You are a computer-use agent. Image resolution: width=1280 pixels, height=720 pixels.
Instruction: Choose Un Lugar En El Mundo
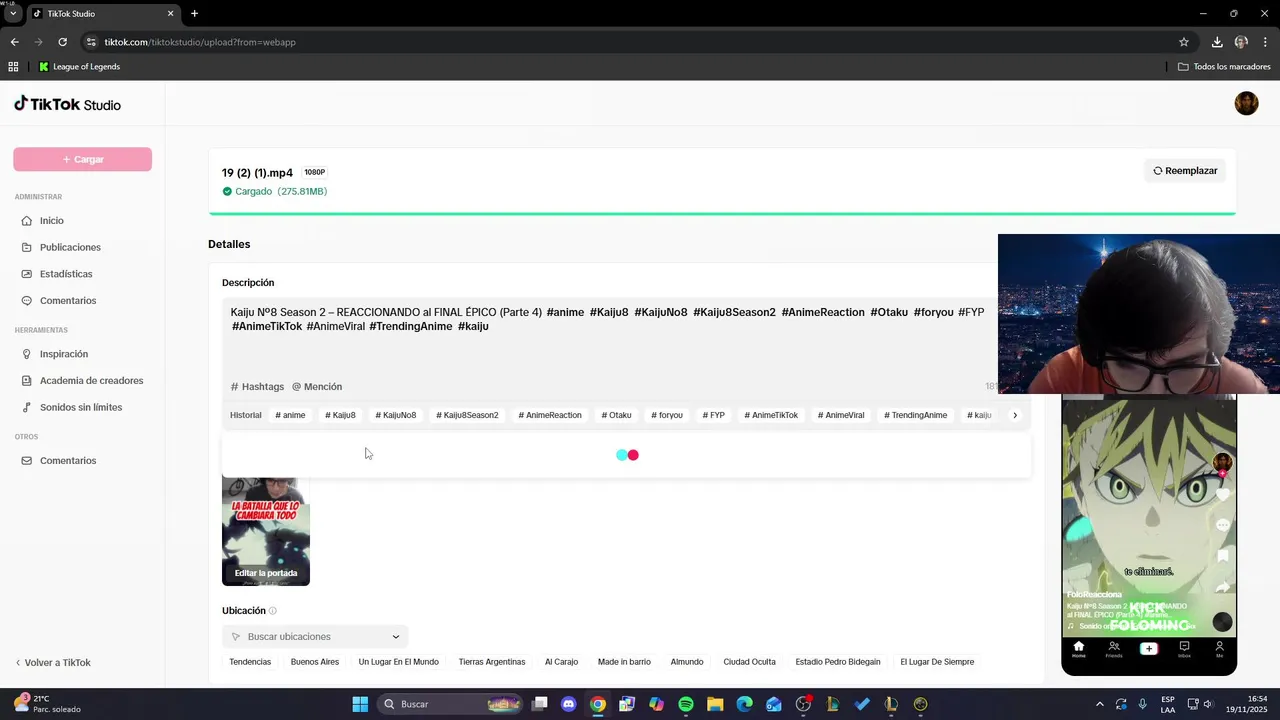[398, 662]
